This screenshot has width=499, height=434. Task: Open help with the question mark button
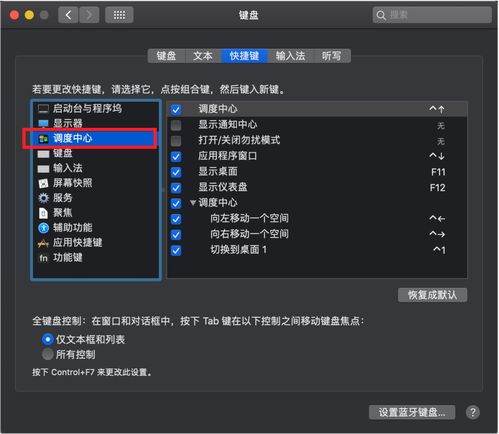pyautogui.click(x=473, y=413)
